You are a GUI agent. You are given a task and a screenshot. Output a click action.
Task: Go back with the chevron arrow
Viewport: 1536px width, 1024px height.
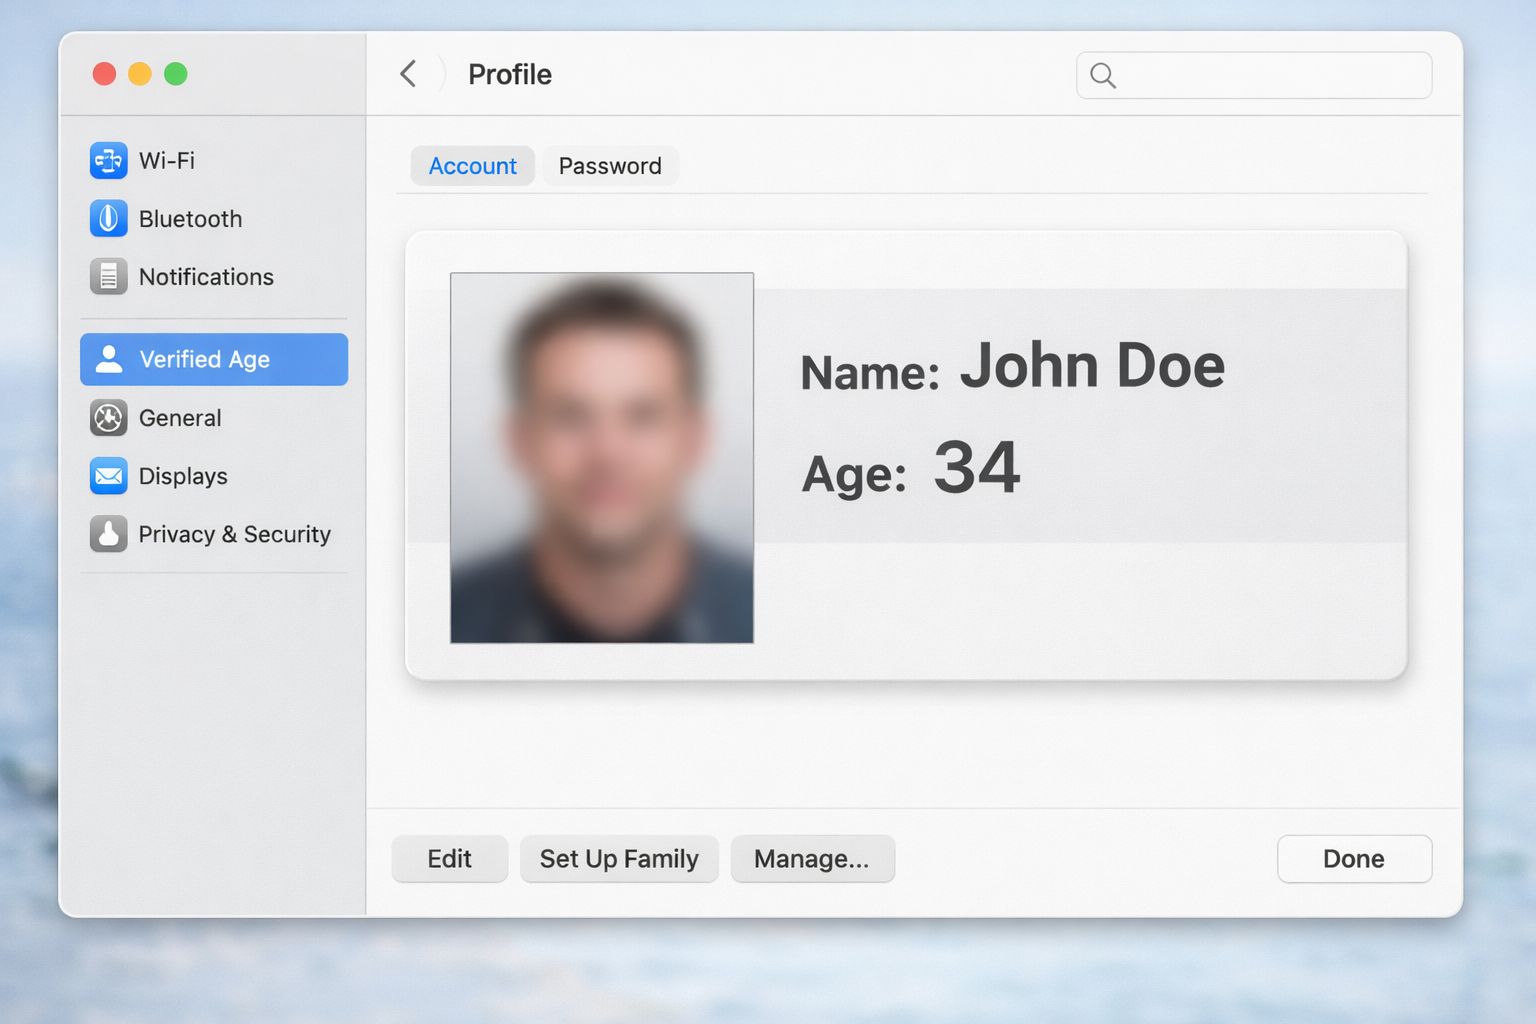click(x=408, y=74)
